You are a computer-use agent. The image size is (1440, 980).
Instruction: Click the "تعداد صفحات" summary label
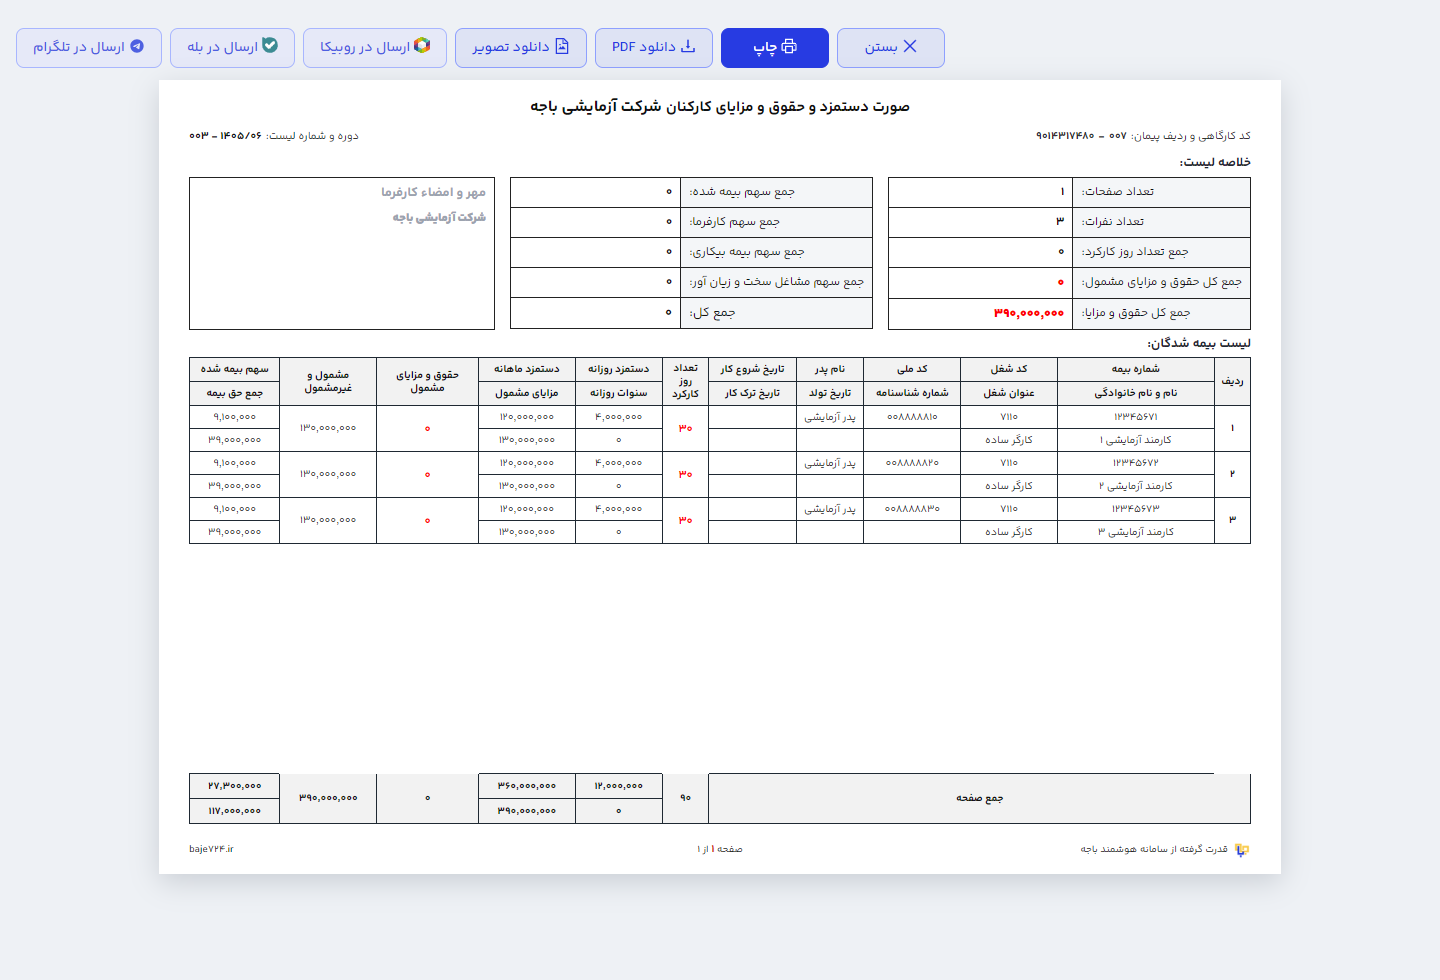[x=1118, y=192]
